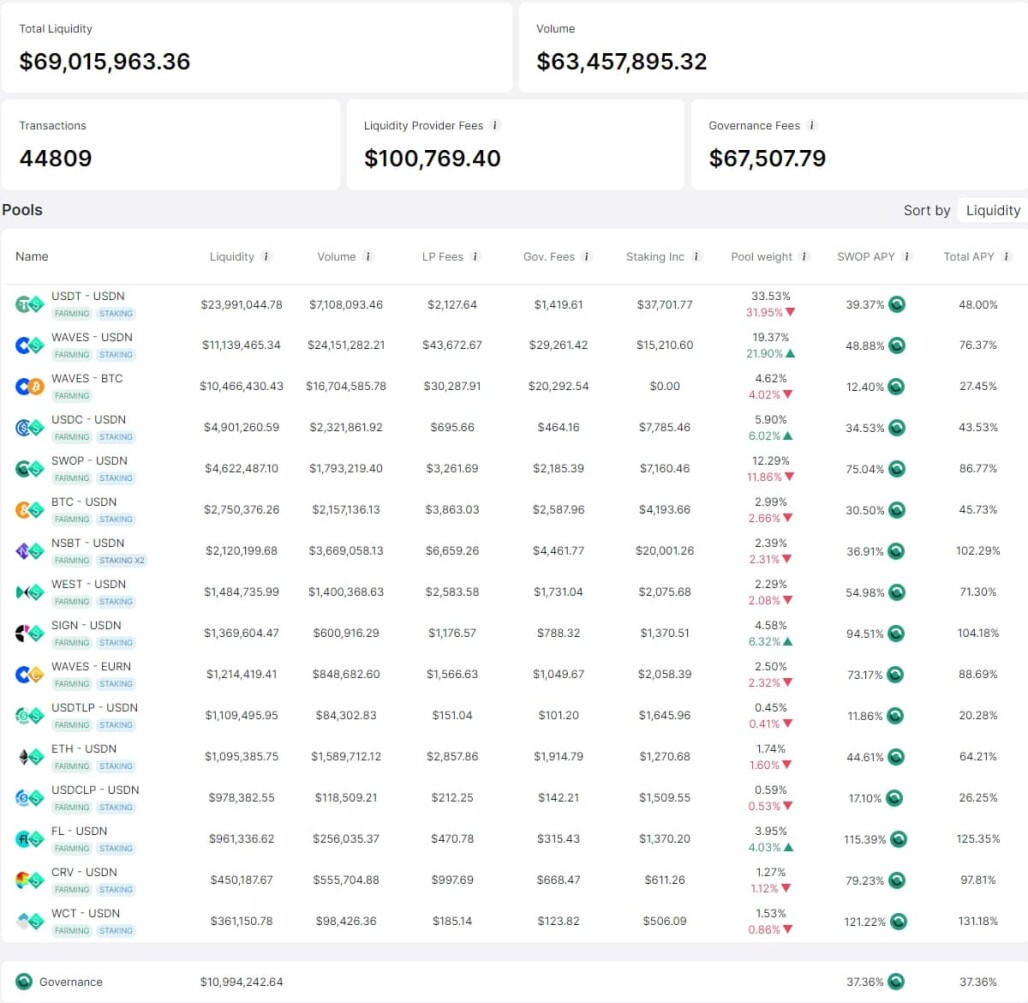Image resolution: width=1028 pixels, height=1003 pixels.
Task: Click FARMING tag under SIGN - USDN
Action: tap(71, 642)
